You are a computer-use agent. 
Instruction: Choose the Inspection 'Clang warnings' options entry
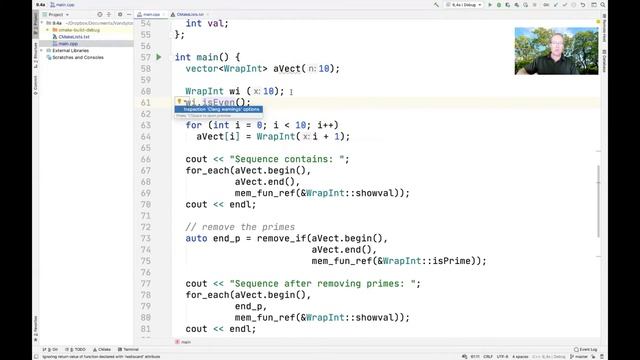click(x=219, y=109)
